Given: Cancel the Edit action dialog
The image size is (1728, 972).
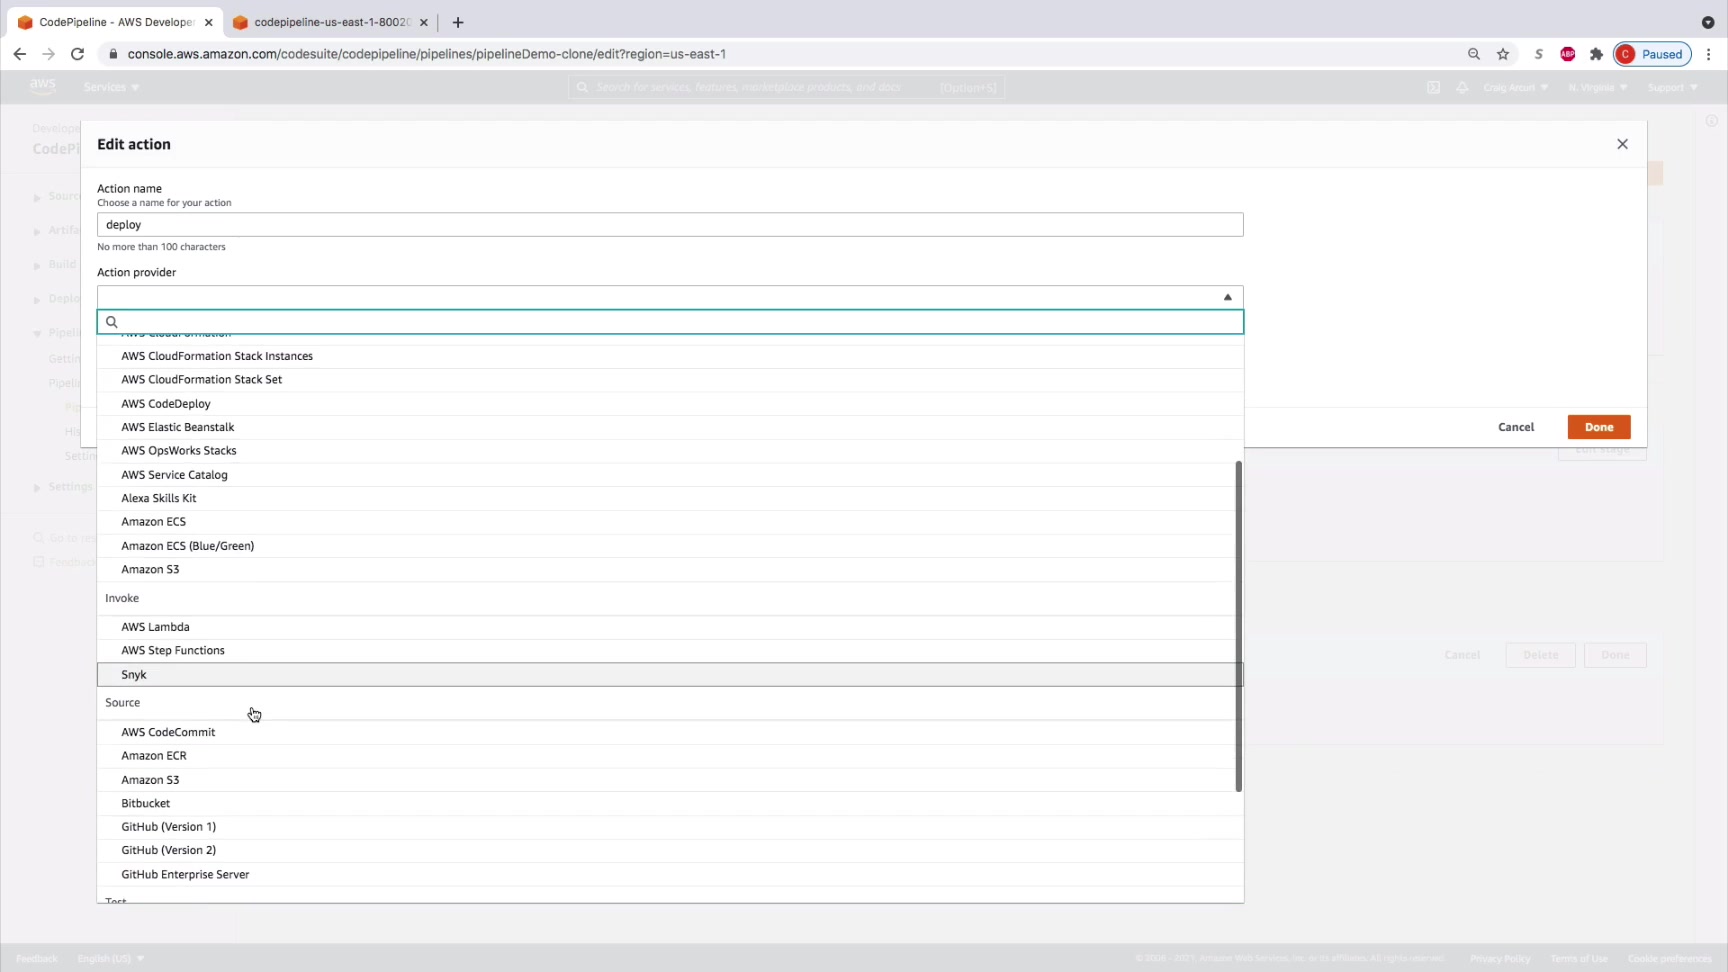Looking at the screenshot, I should click(x=1516, y=427).
